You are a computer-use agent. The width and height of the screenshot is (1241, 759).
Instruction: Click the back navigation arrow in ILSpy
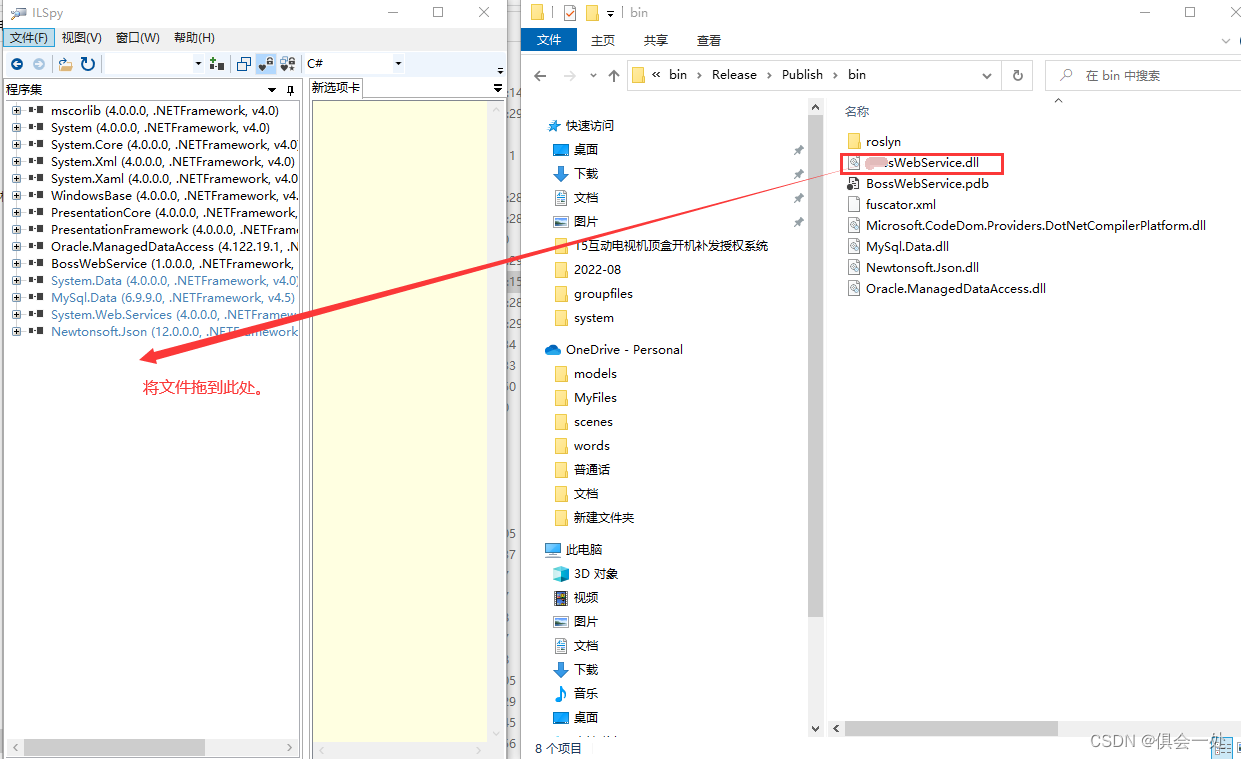[16, 63]
